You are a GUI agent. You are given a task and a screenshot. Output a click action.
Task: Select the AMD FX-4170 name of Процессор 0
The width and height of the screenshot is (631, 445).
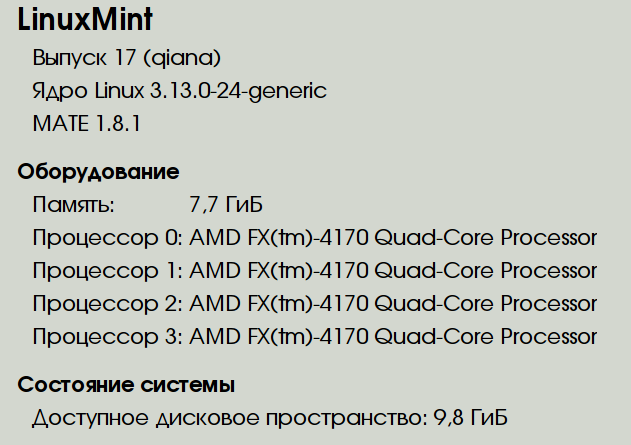tap(393, 238)
